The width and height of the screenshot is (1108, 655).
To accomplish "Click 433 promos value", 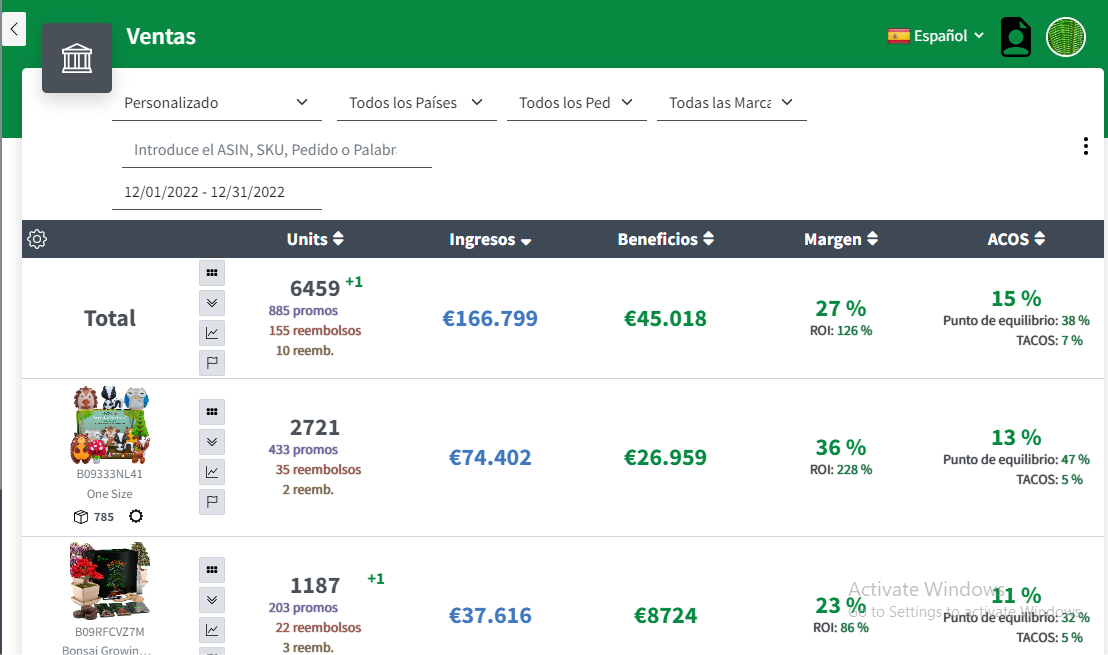I will point(303,449).
